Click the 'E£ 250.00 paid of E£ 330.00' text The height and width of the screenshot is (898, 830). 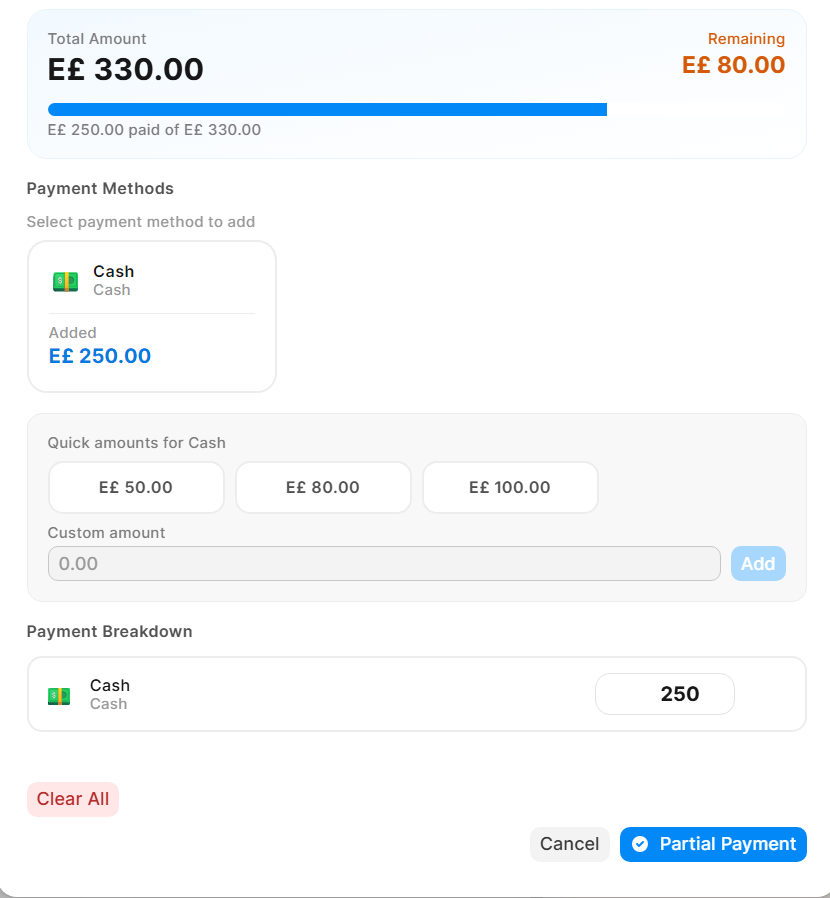click(154, 130)
